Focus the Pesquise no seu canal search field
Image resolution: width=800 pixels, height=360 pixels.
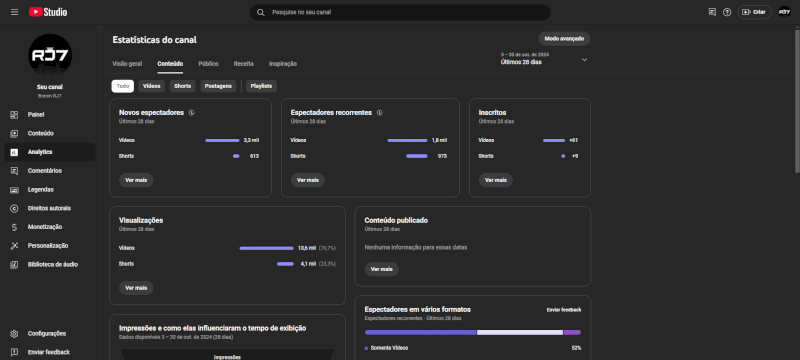point(400,12)
